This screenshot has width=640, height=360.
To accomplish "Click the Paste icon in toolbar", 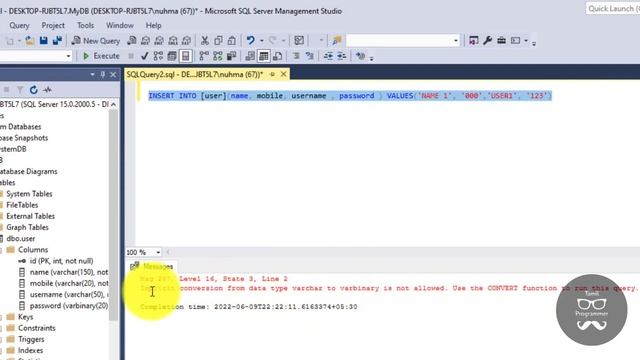I will (232, 40).
